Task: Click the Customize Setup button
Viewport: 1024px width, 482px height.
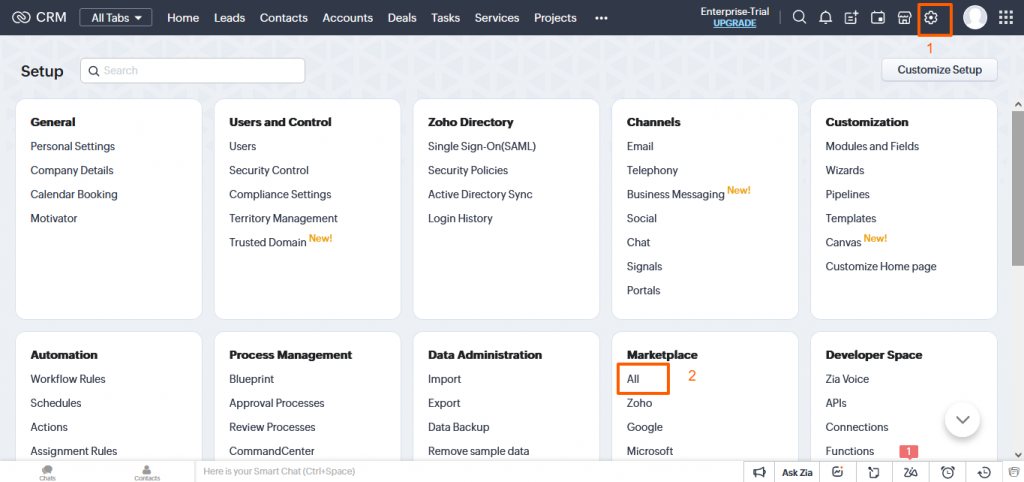Action: click(939, 70)
